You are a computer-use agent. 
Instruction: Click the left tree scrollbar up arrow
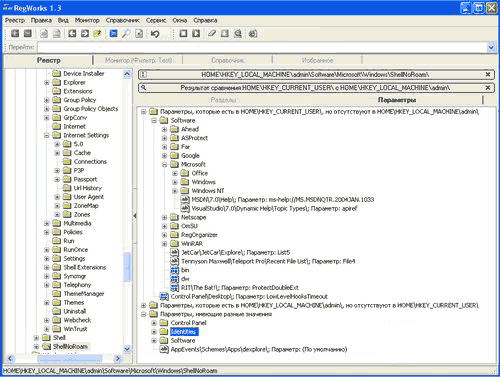pos(127,74)
